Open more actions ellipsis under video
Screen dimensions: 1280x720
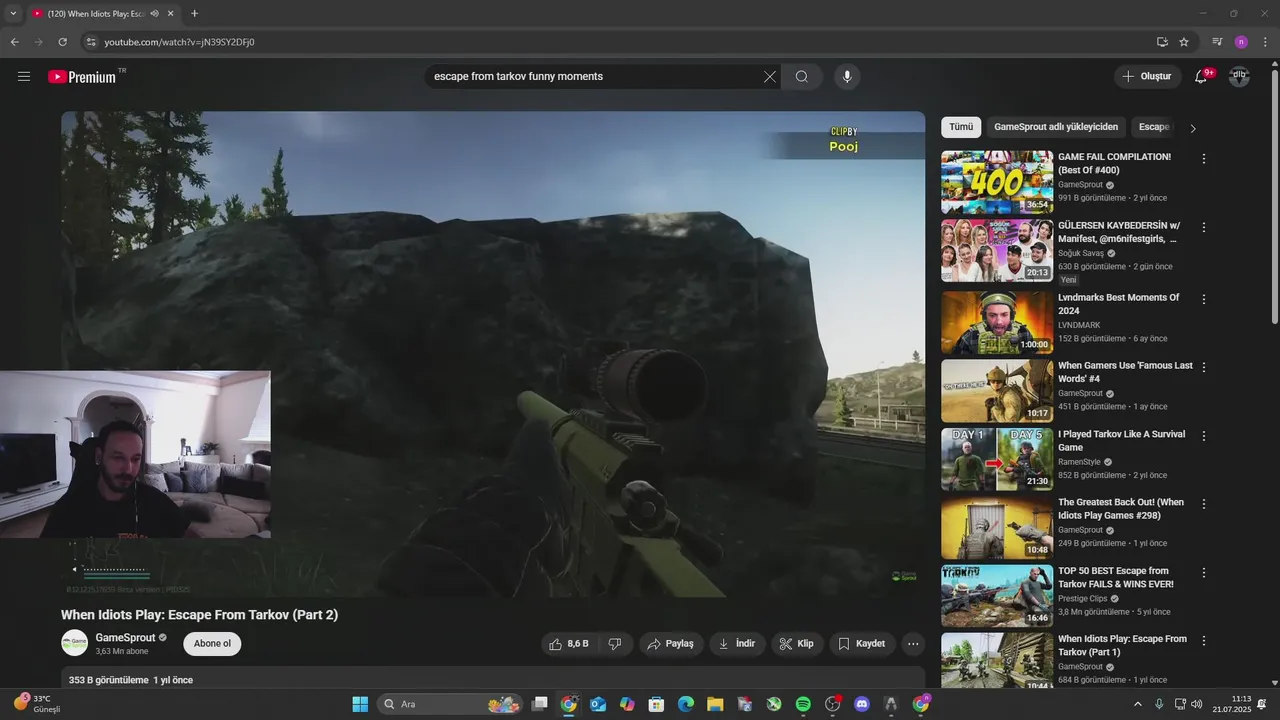click(913, 644)
